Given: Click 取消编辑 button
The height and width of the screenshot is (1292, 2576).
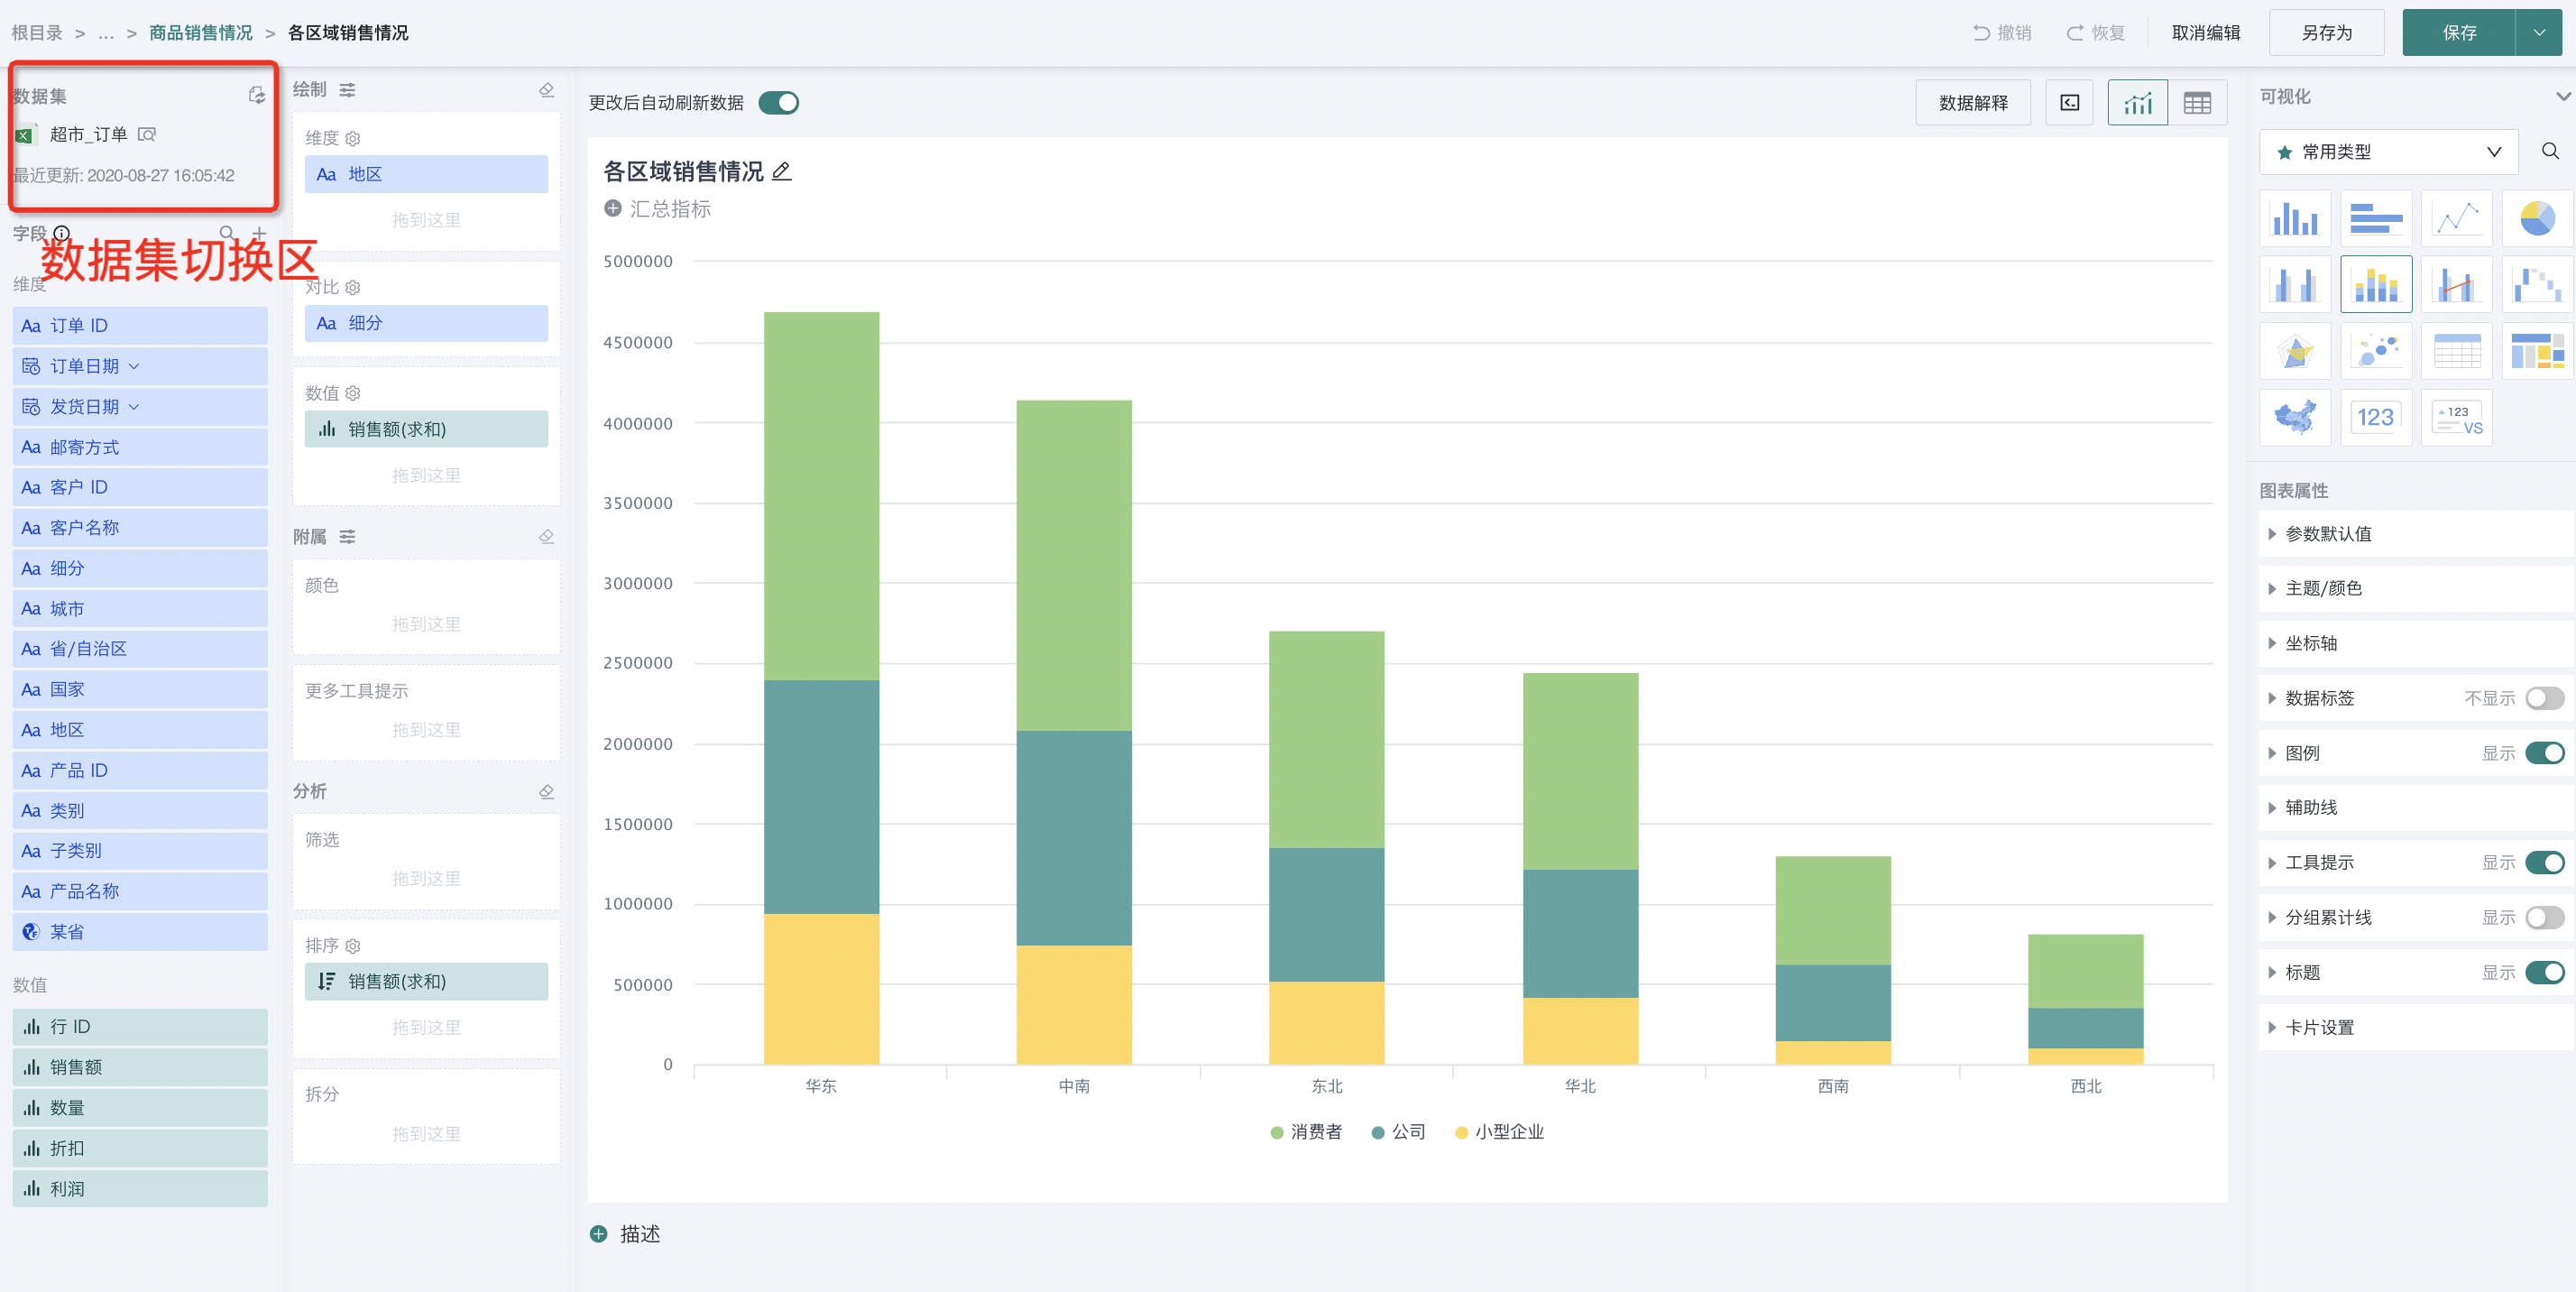Looking at the screenshot, I should pyautogui.click(x=2206, y=33).
